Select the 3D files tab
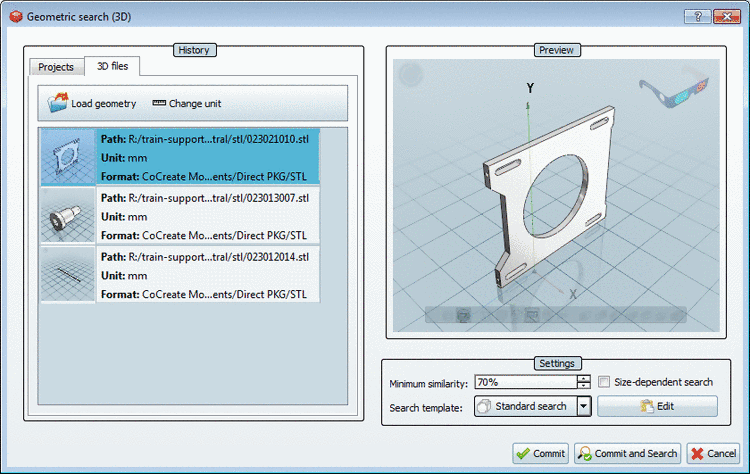 [x=112, y=66]
